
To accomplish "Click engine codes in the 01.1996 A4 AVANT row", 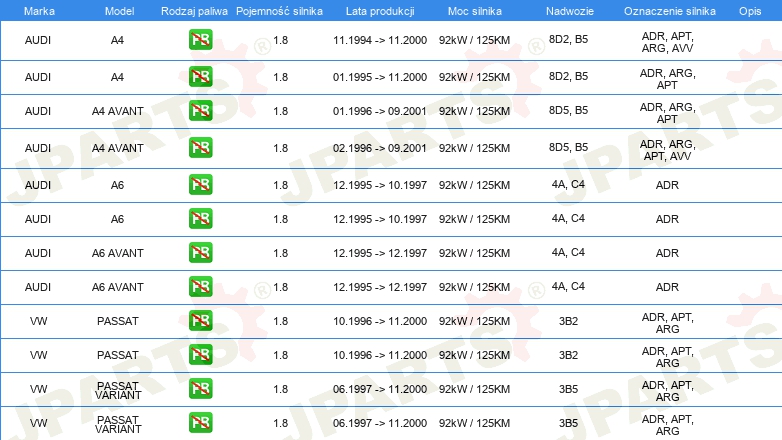I will (667, 113).
